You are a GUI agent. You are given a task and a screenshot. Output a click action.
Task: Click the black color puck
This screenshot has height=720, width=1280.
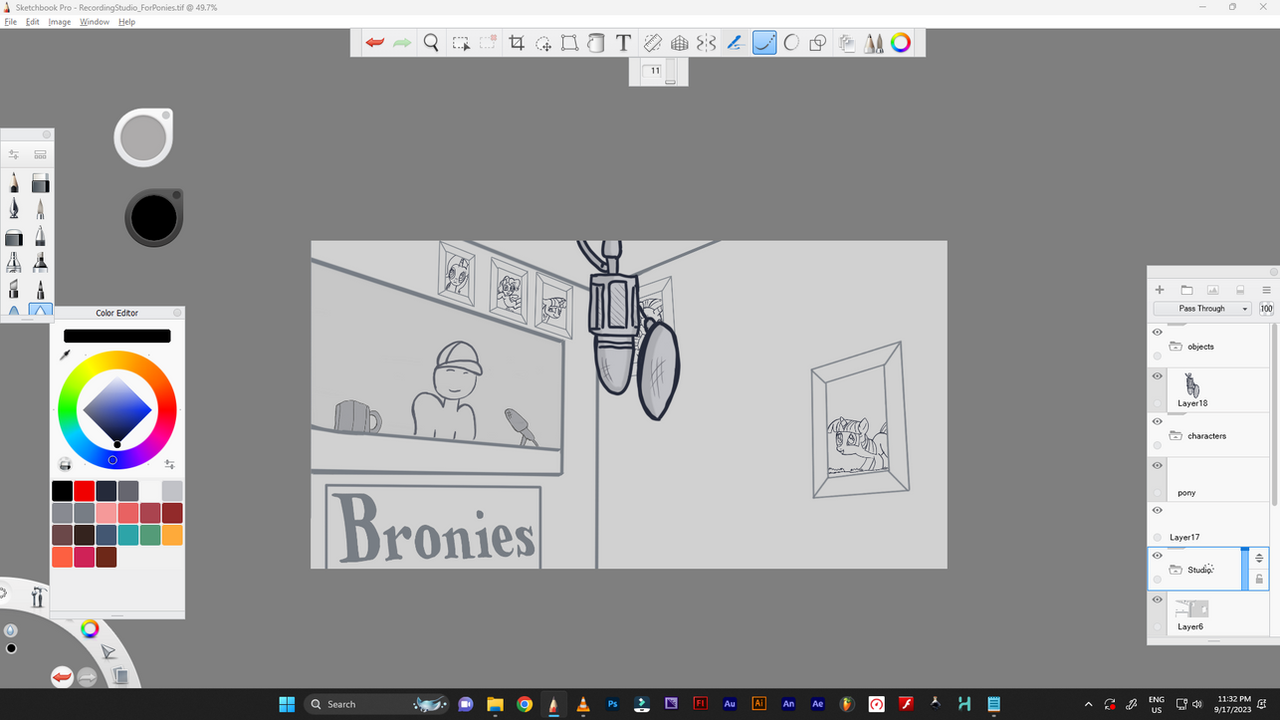[153, 217]
